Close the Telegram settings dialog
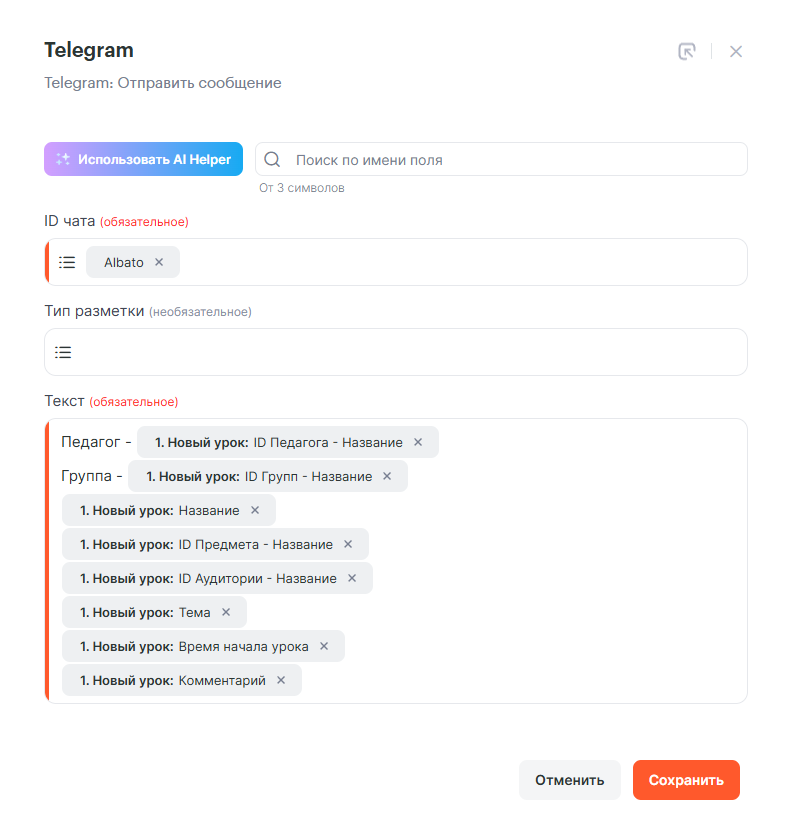 tap(736, 51)
